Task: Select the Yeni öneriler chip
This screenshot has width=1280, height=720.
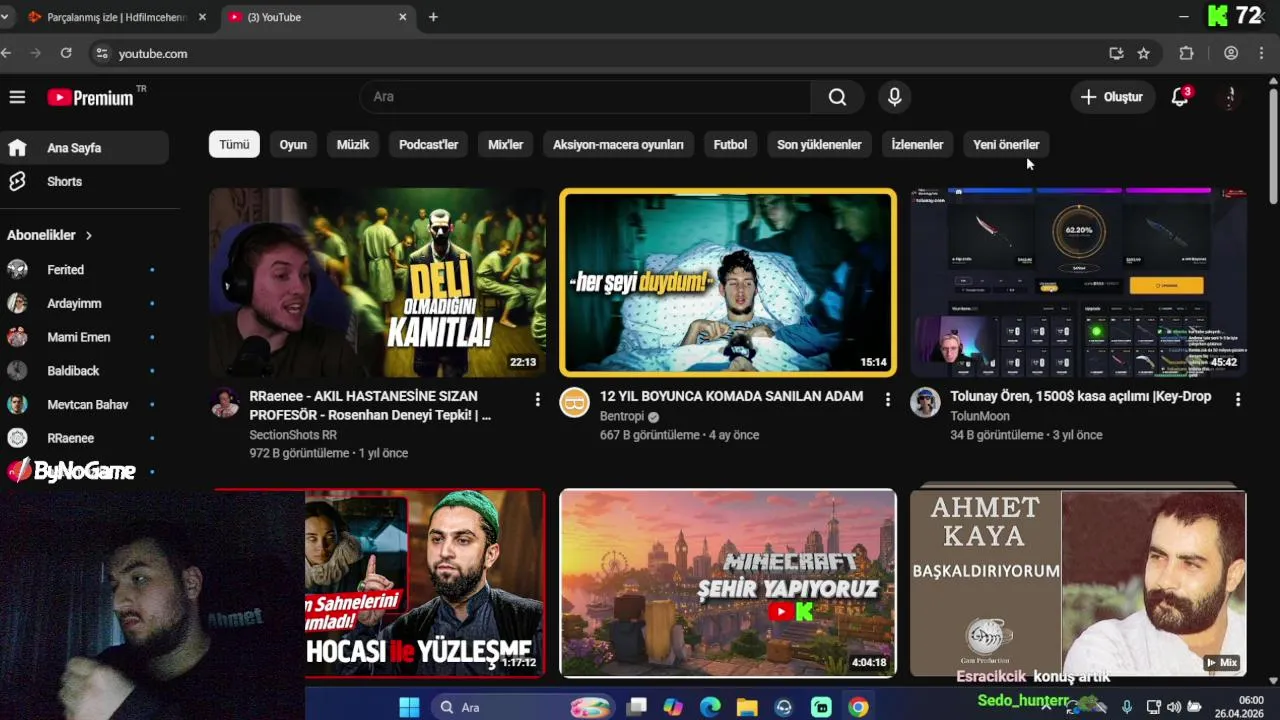Action: [1006, 145]
